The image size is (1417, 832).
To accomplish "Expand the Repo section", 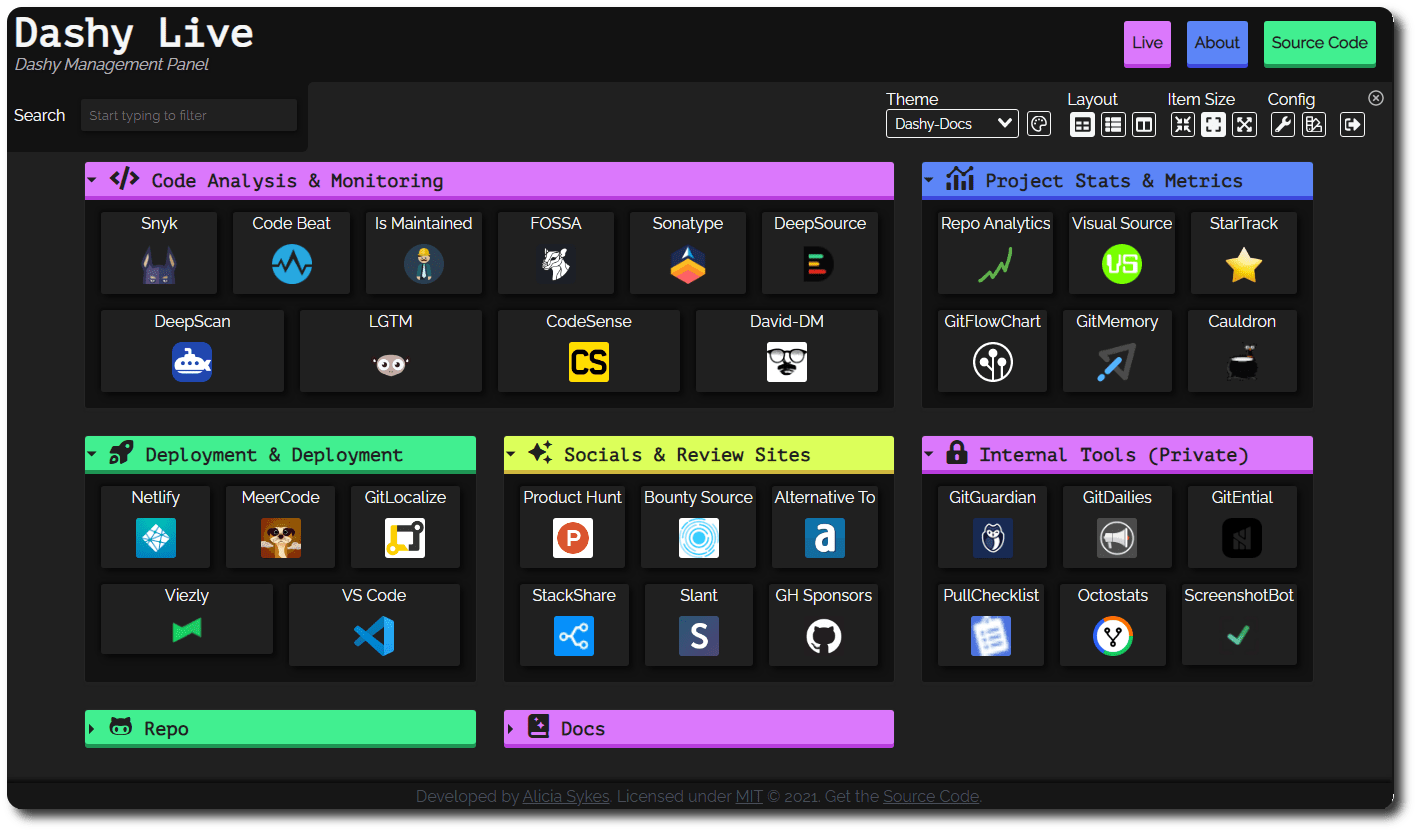I will (280, 729).
